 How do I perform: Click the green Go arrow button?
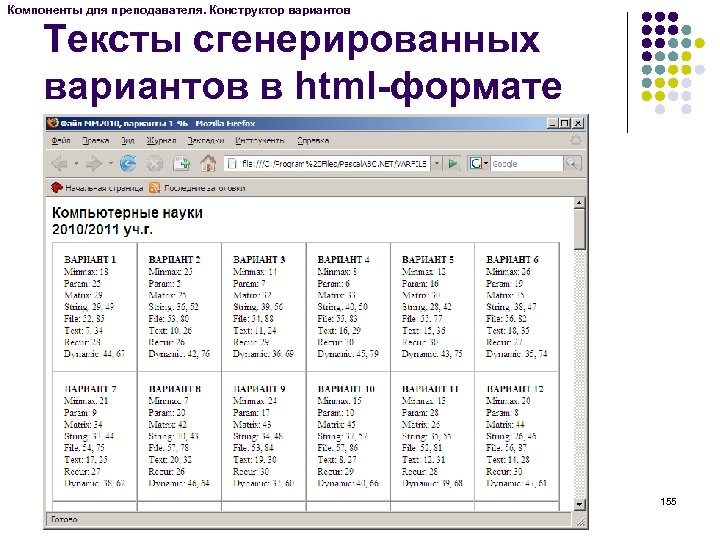point(453,163)
